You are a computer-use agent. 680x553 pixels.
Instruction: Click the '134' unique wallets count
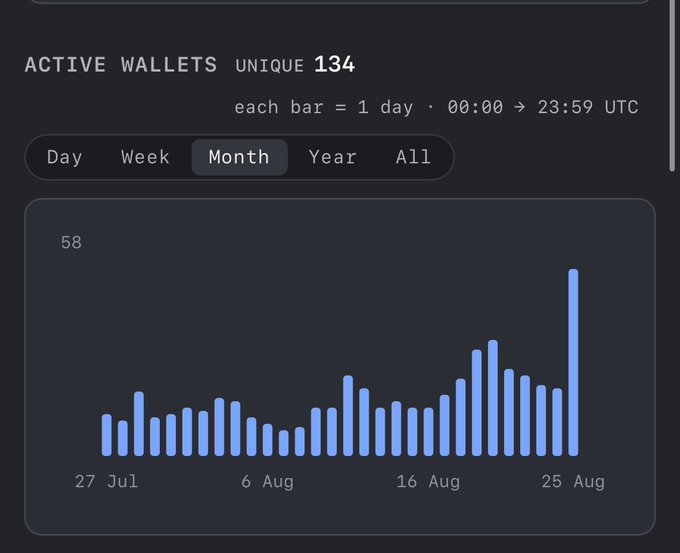334,65
